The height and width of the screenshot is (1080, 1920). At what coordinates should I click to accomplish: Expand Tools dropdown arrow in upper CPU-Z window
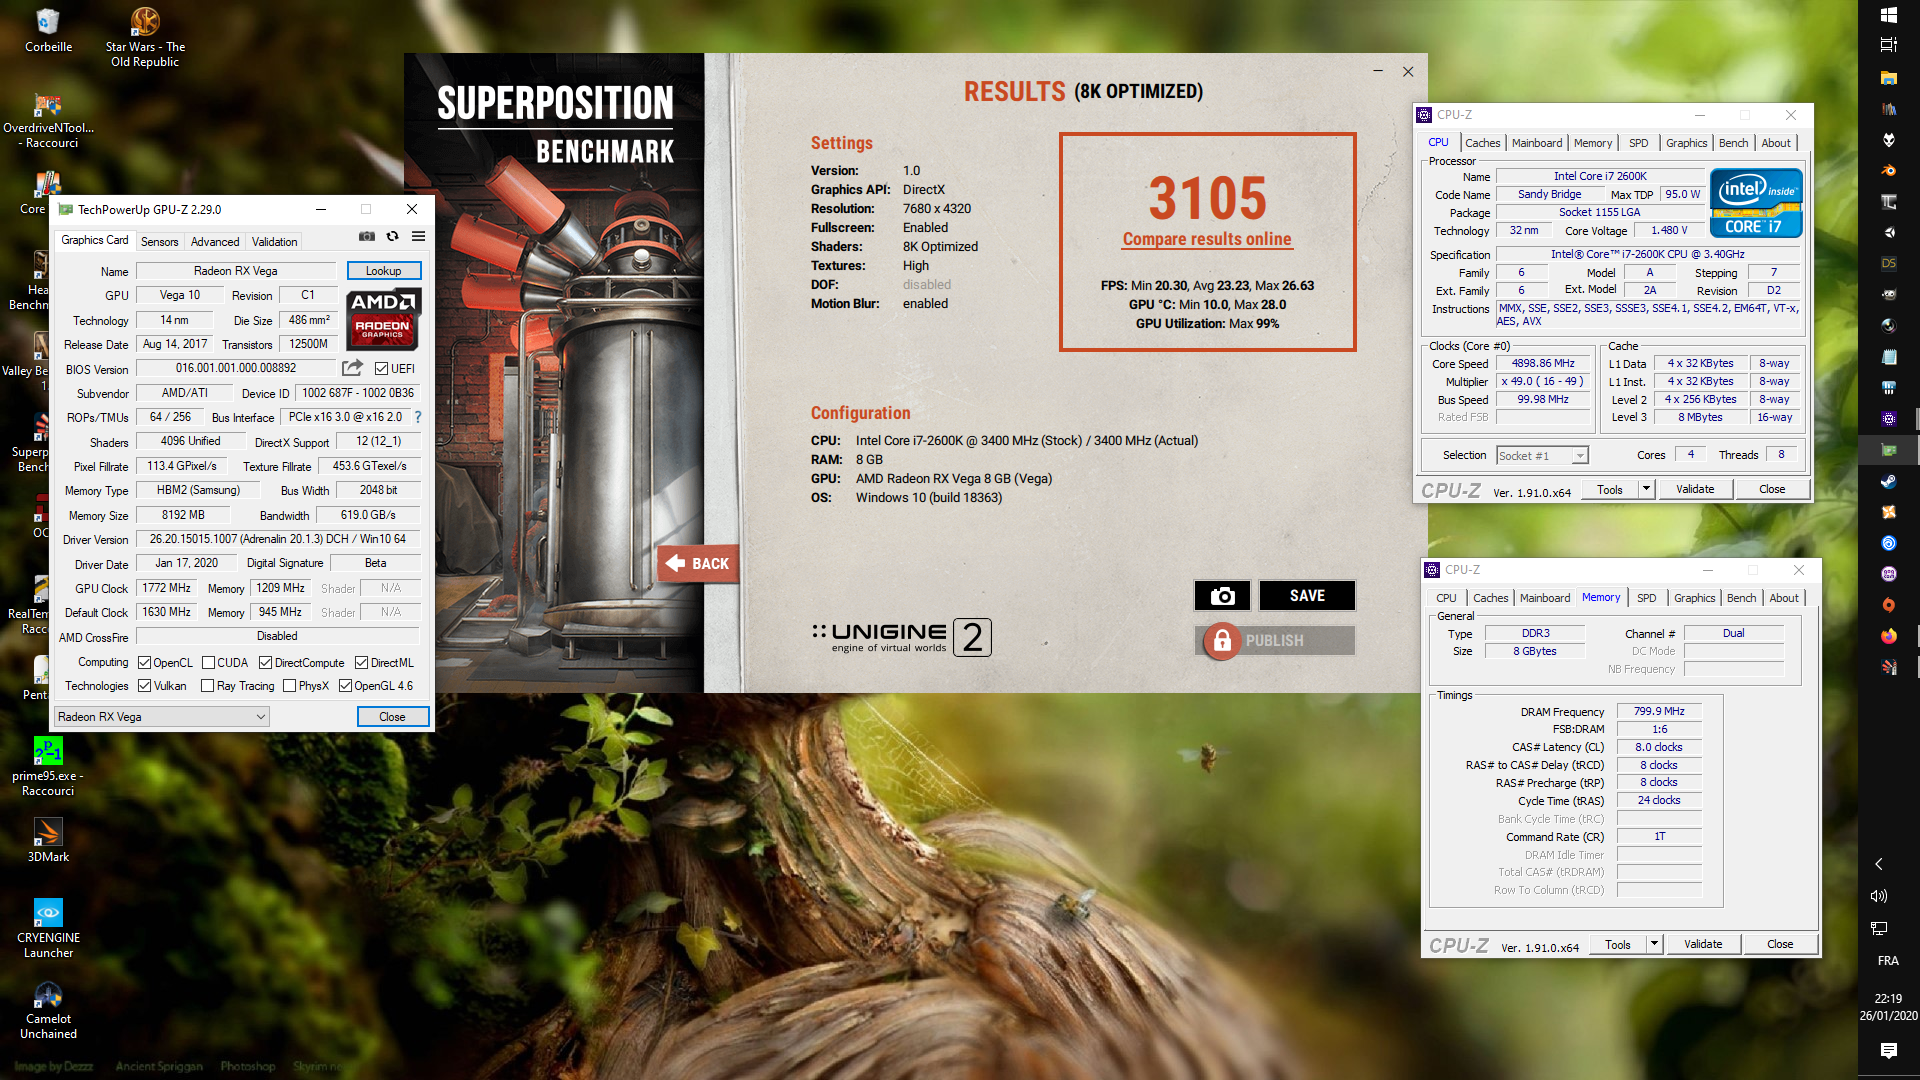1646,489
